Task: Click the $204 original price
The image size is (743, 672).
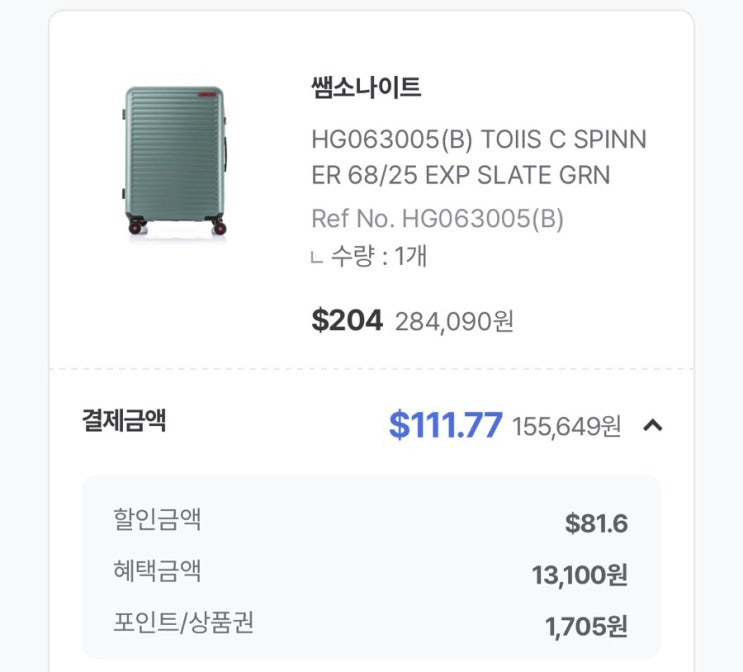Action: click(x=347, y=320)
